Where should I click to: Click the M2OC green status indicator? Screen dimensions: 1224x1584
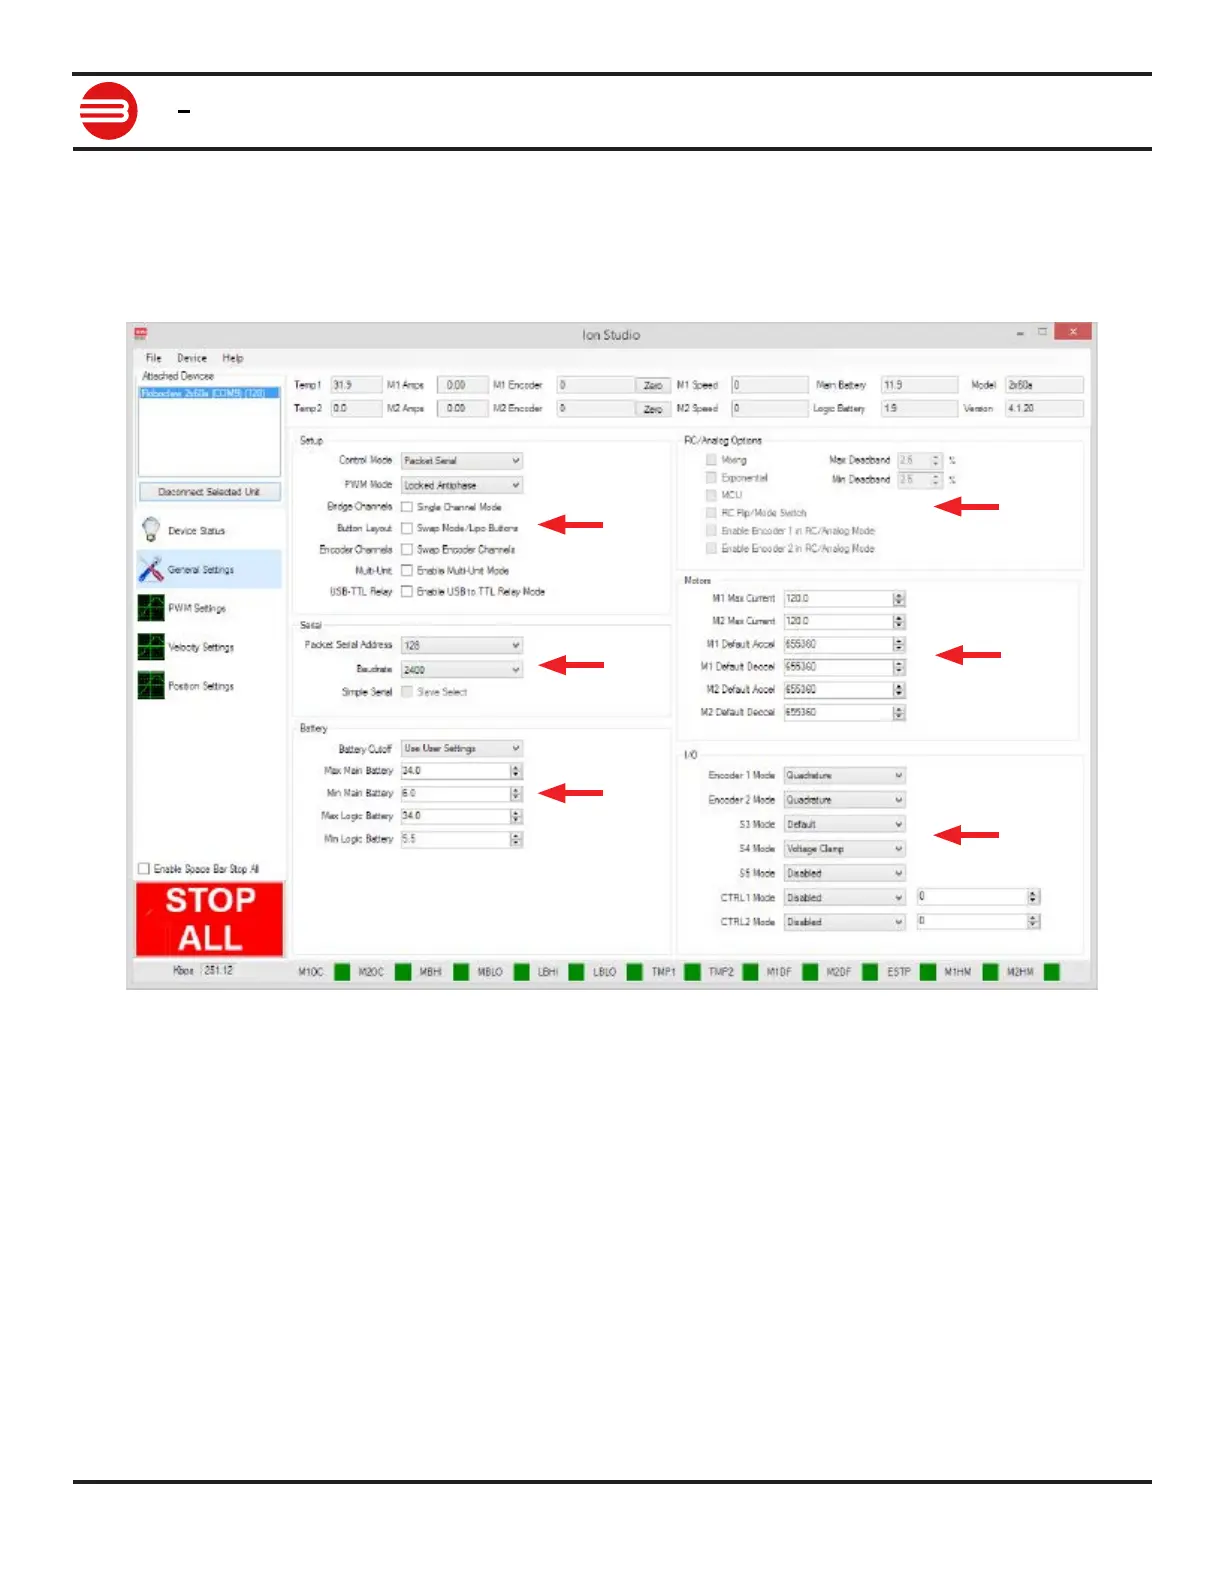click(x=403, y=971)
